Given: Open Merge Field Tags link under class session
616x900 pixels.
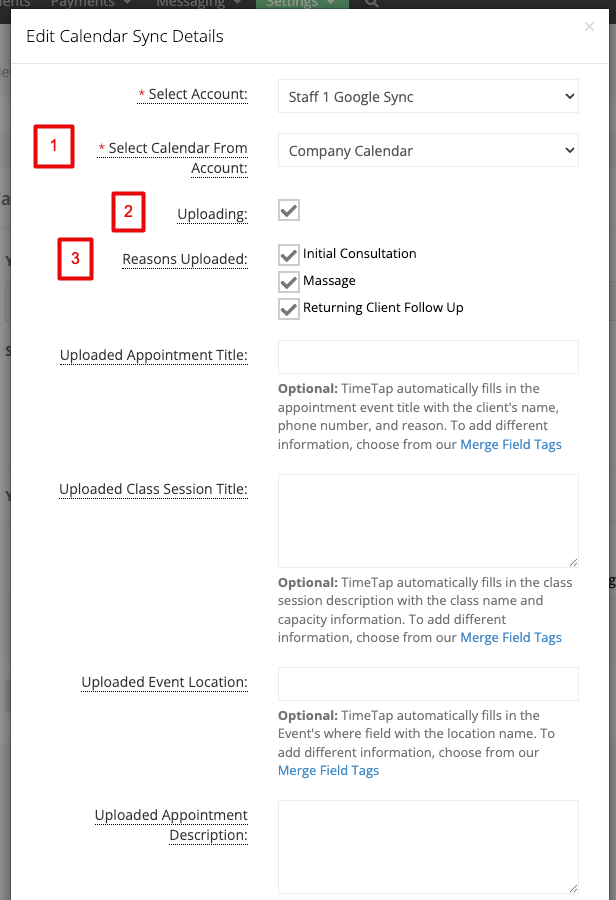Looking at the screenshot, I should 511,638.
